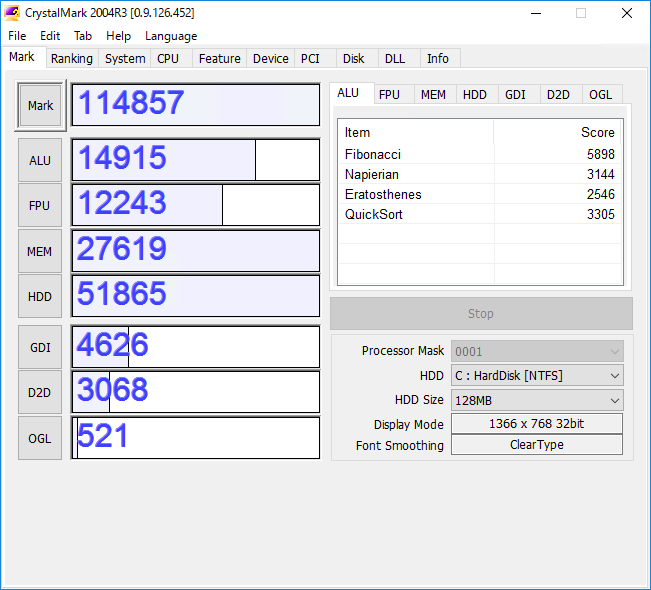This screenshot has width=651, height=590.
Task: Select the Fibonacci row
Action: click(480, 154)
